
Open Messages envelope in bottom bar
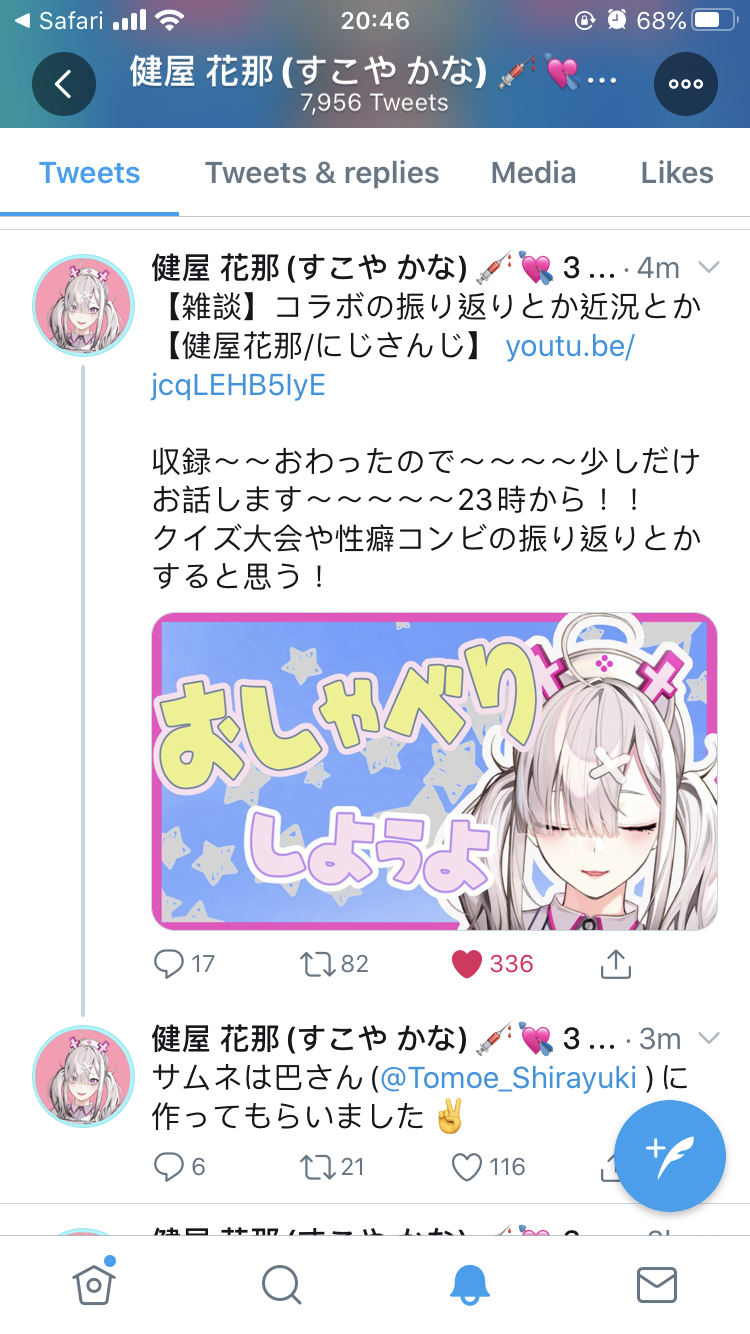click(x=657, y=1285)
